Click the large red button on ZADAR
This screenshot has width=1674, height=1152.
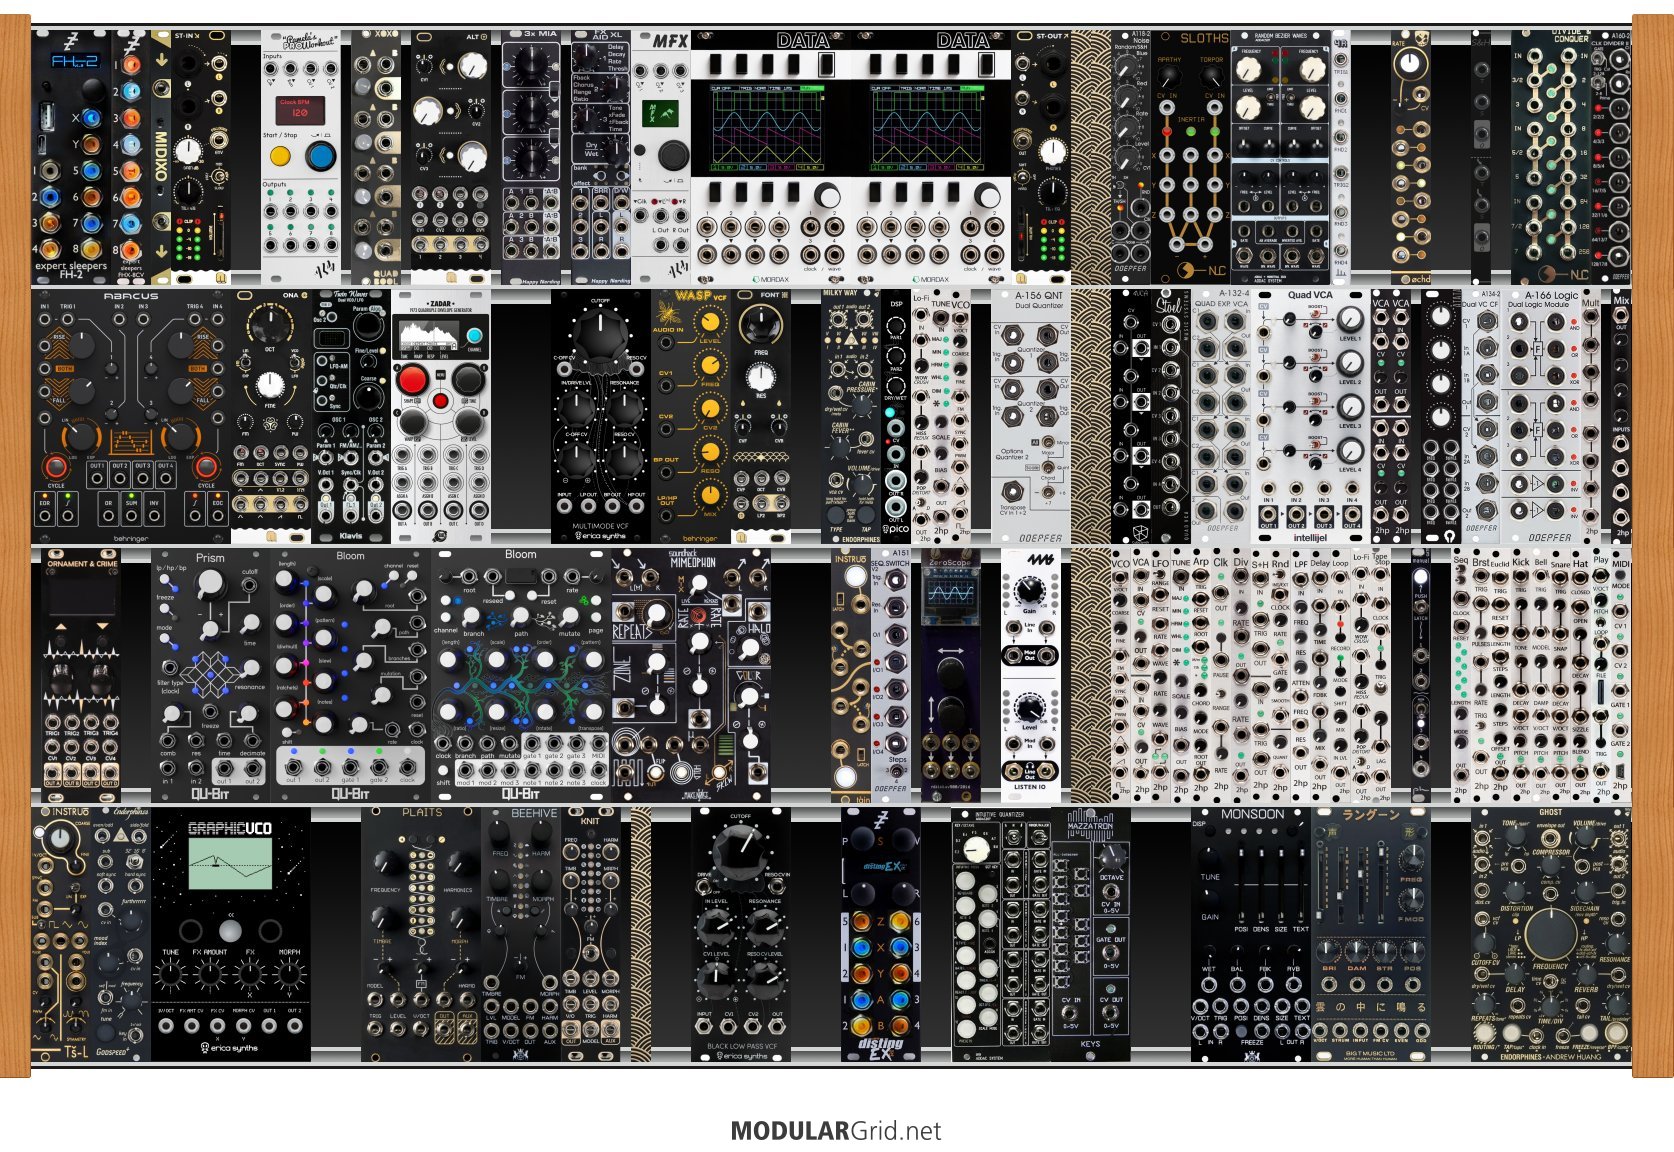point(412,380)
